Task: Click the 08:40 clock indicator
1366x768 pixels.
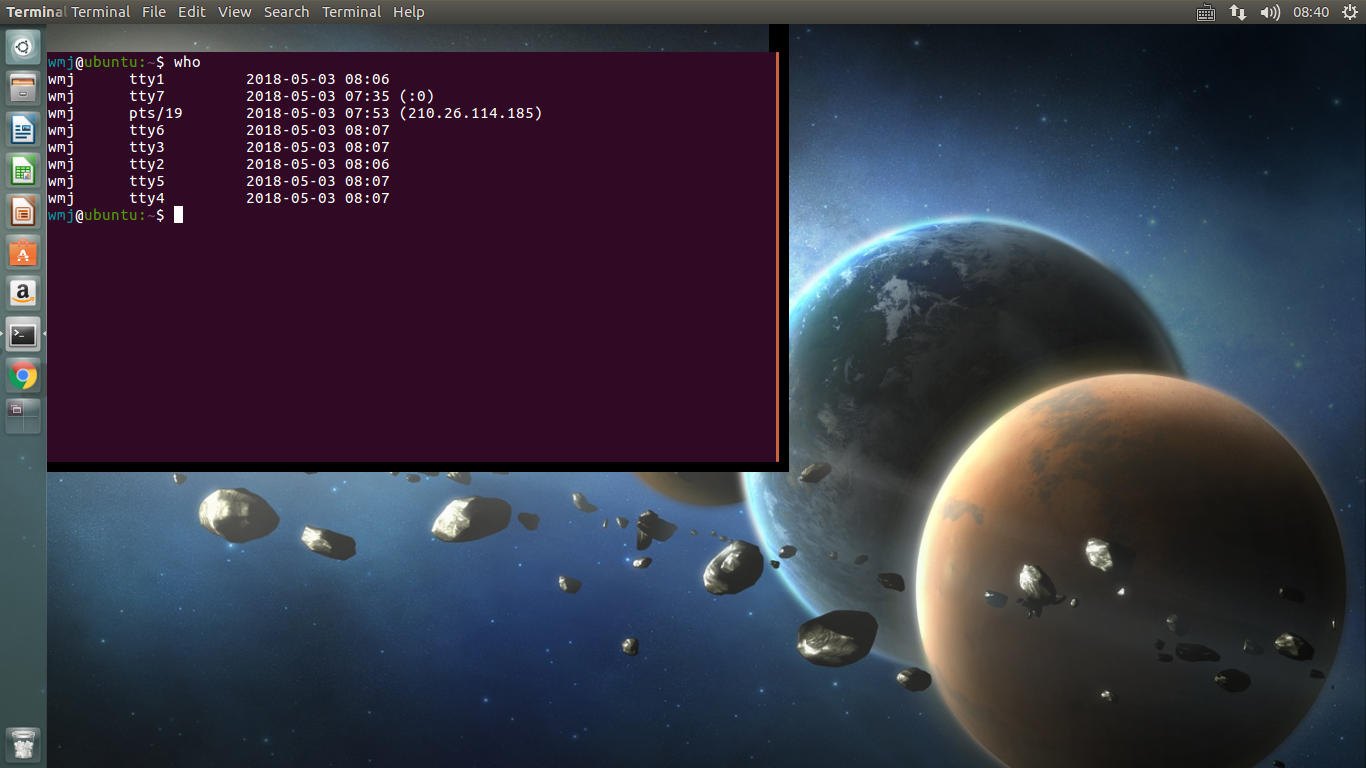Action: [x=1310, y=12]
